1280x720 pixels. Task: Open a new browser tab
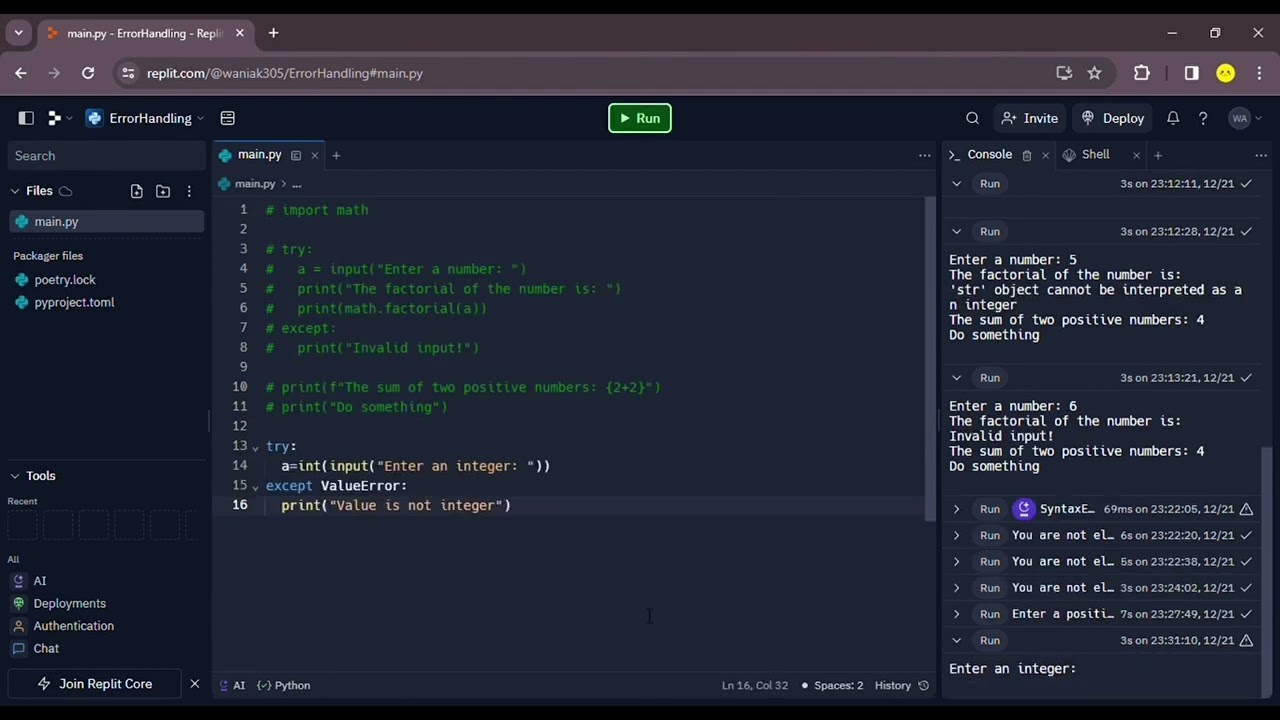[x=273, y=33]
